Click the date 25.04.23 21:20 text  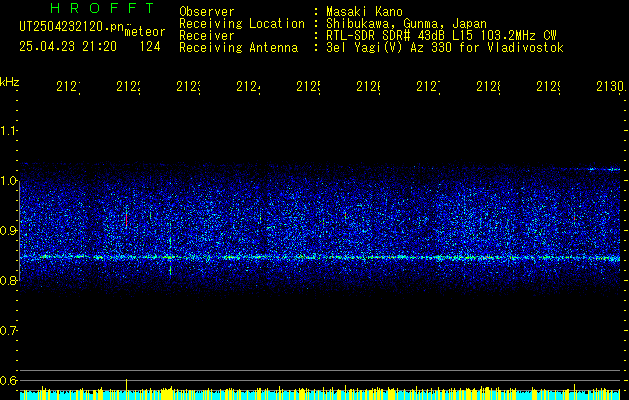(68, 47)
